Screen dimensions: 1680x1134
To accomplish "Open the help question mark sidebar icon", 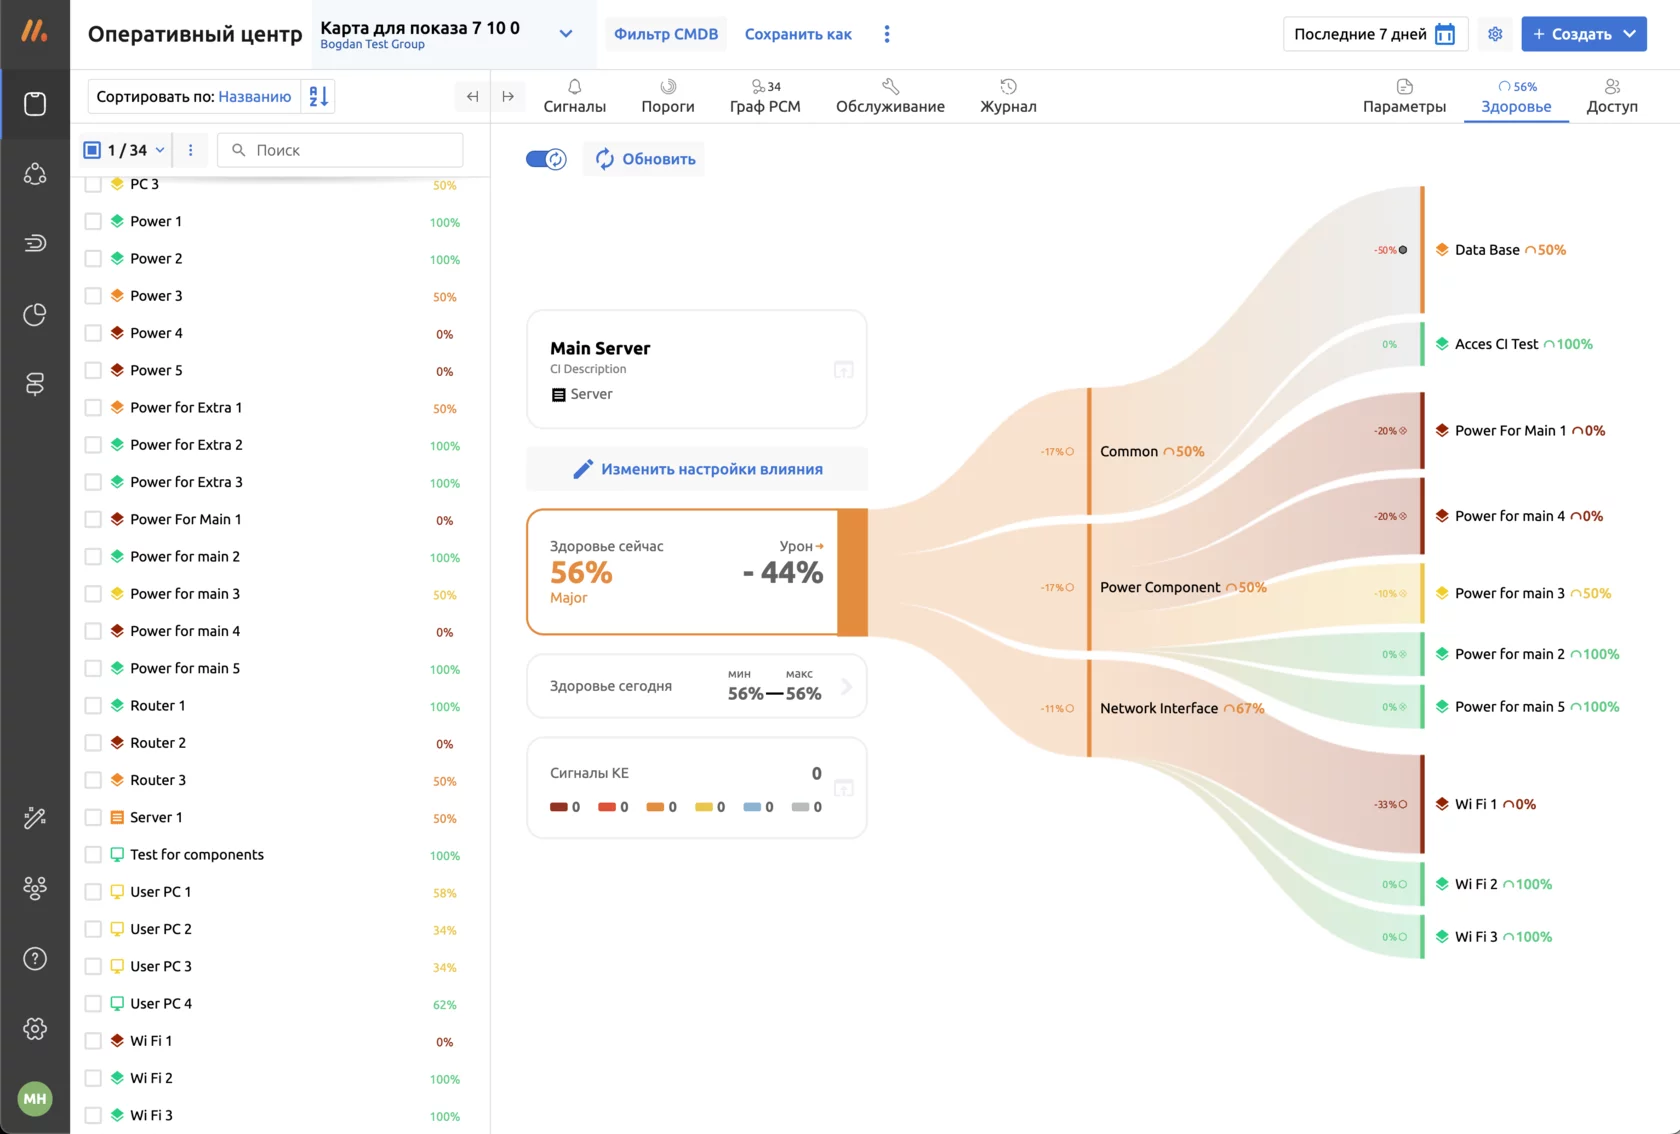I will pos(35,959).
